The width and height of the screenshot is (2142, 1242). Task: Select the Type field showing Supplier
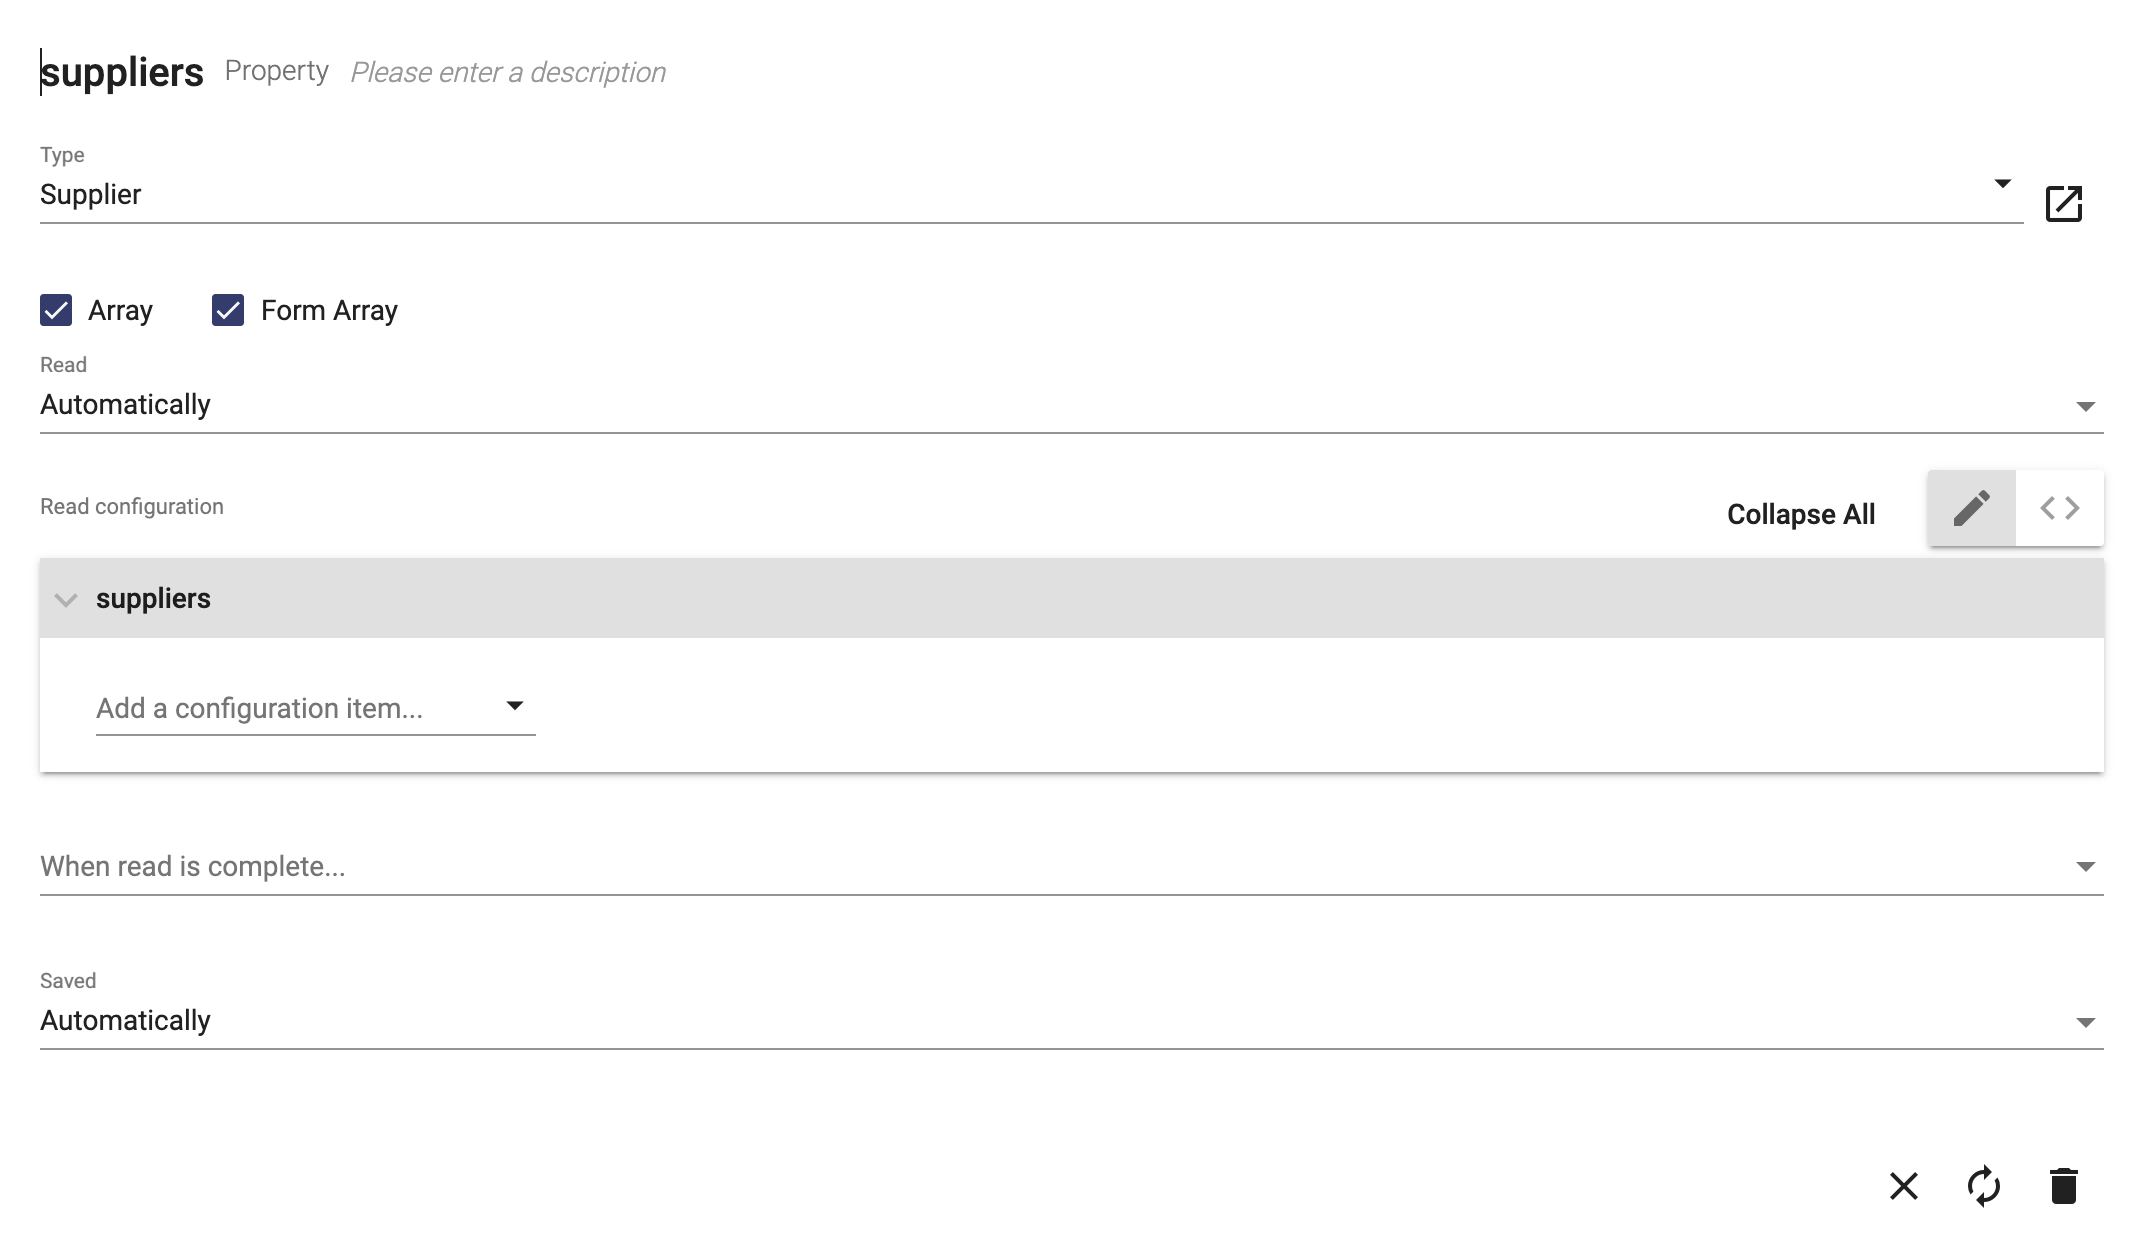click(x=1026, y=194)
